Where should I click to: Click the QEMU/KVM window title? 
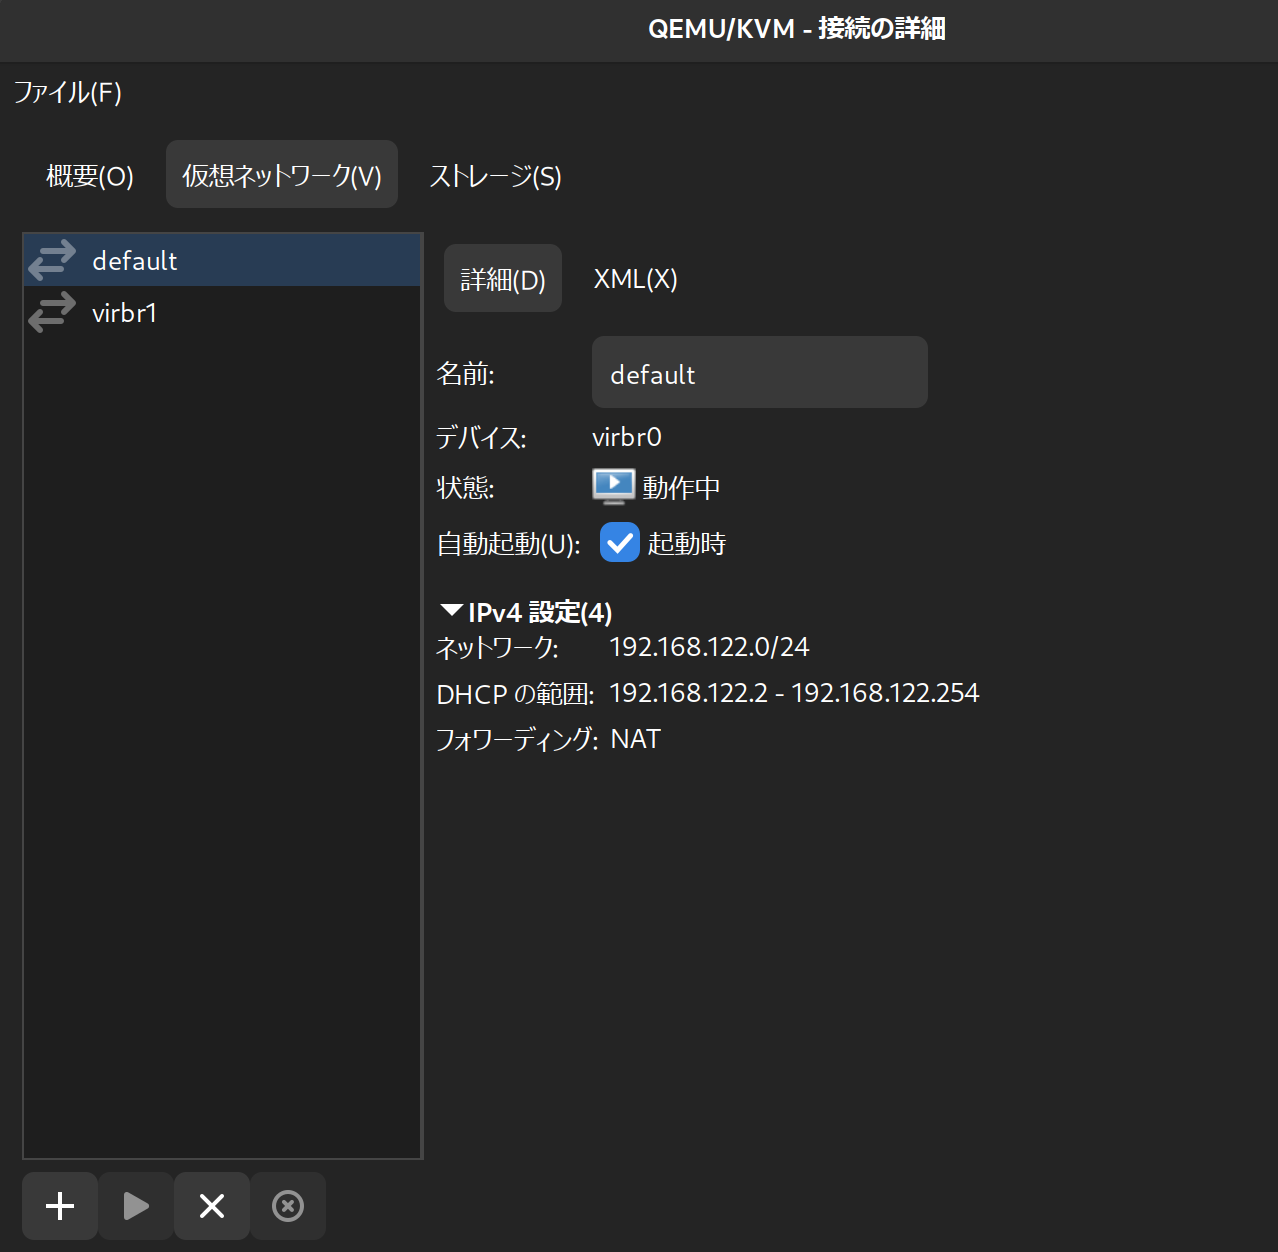point(796,29)
